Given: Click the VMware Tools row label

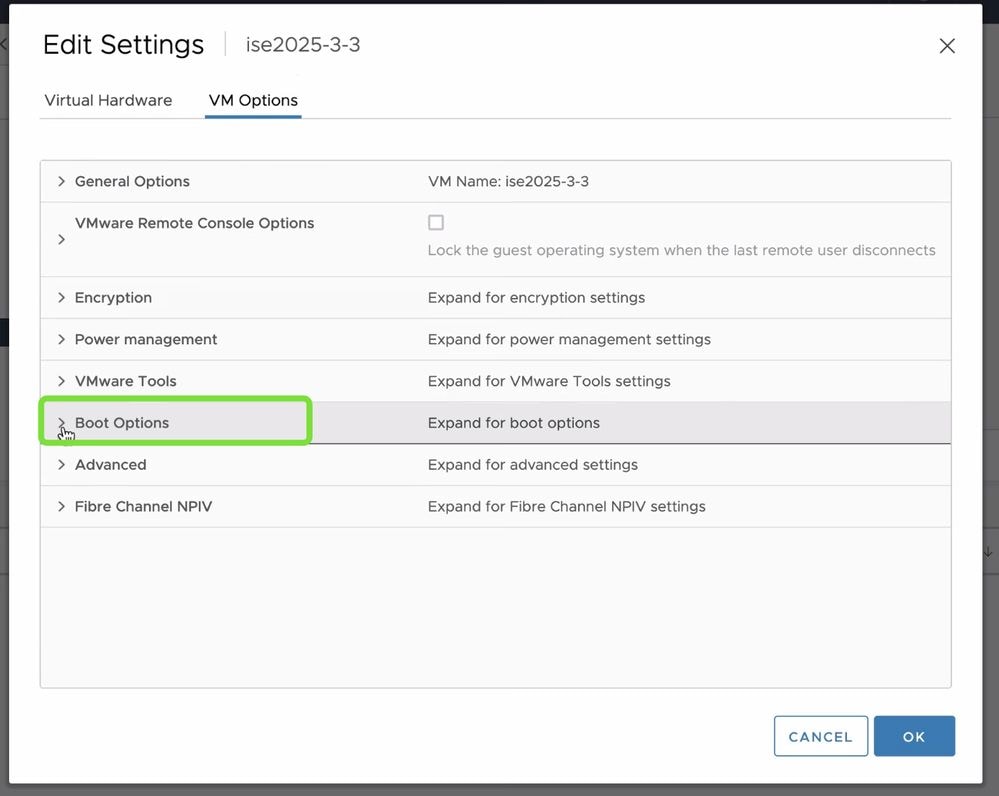Looking at the screenshot, I should (x=126, y=381).
